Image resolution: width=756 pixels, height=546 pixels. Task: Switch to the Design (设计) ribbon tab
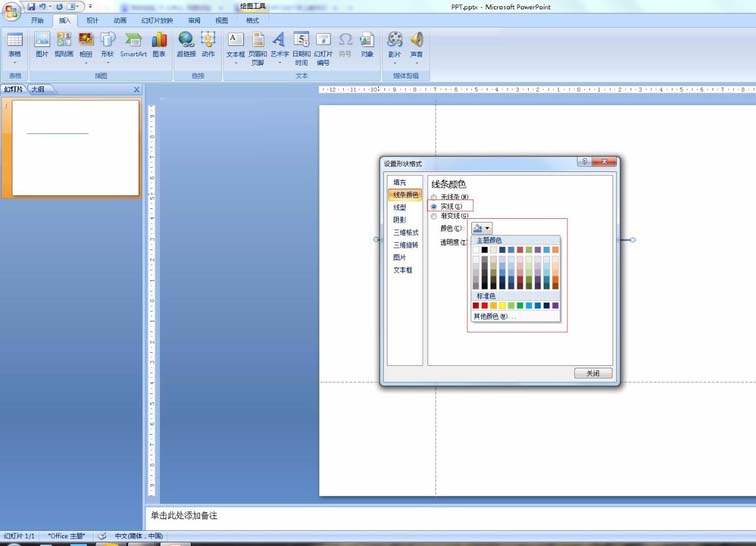(x=92, y=20)
